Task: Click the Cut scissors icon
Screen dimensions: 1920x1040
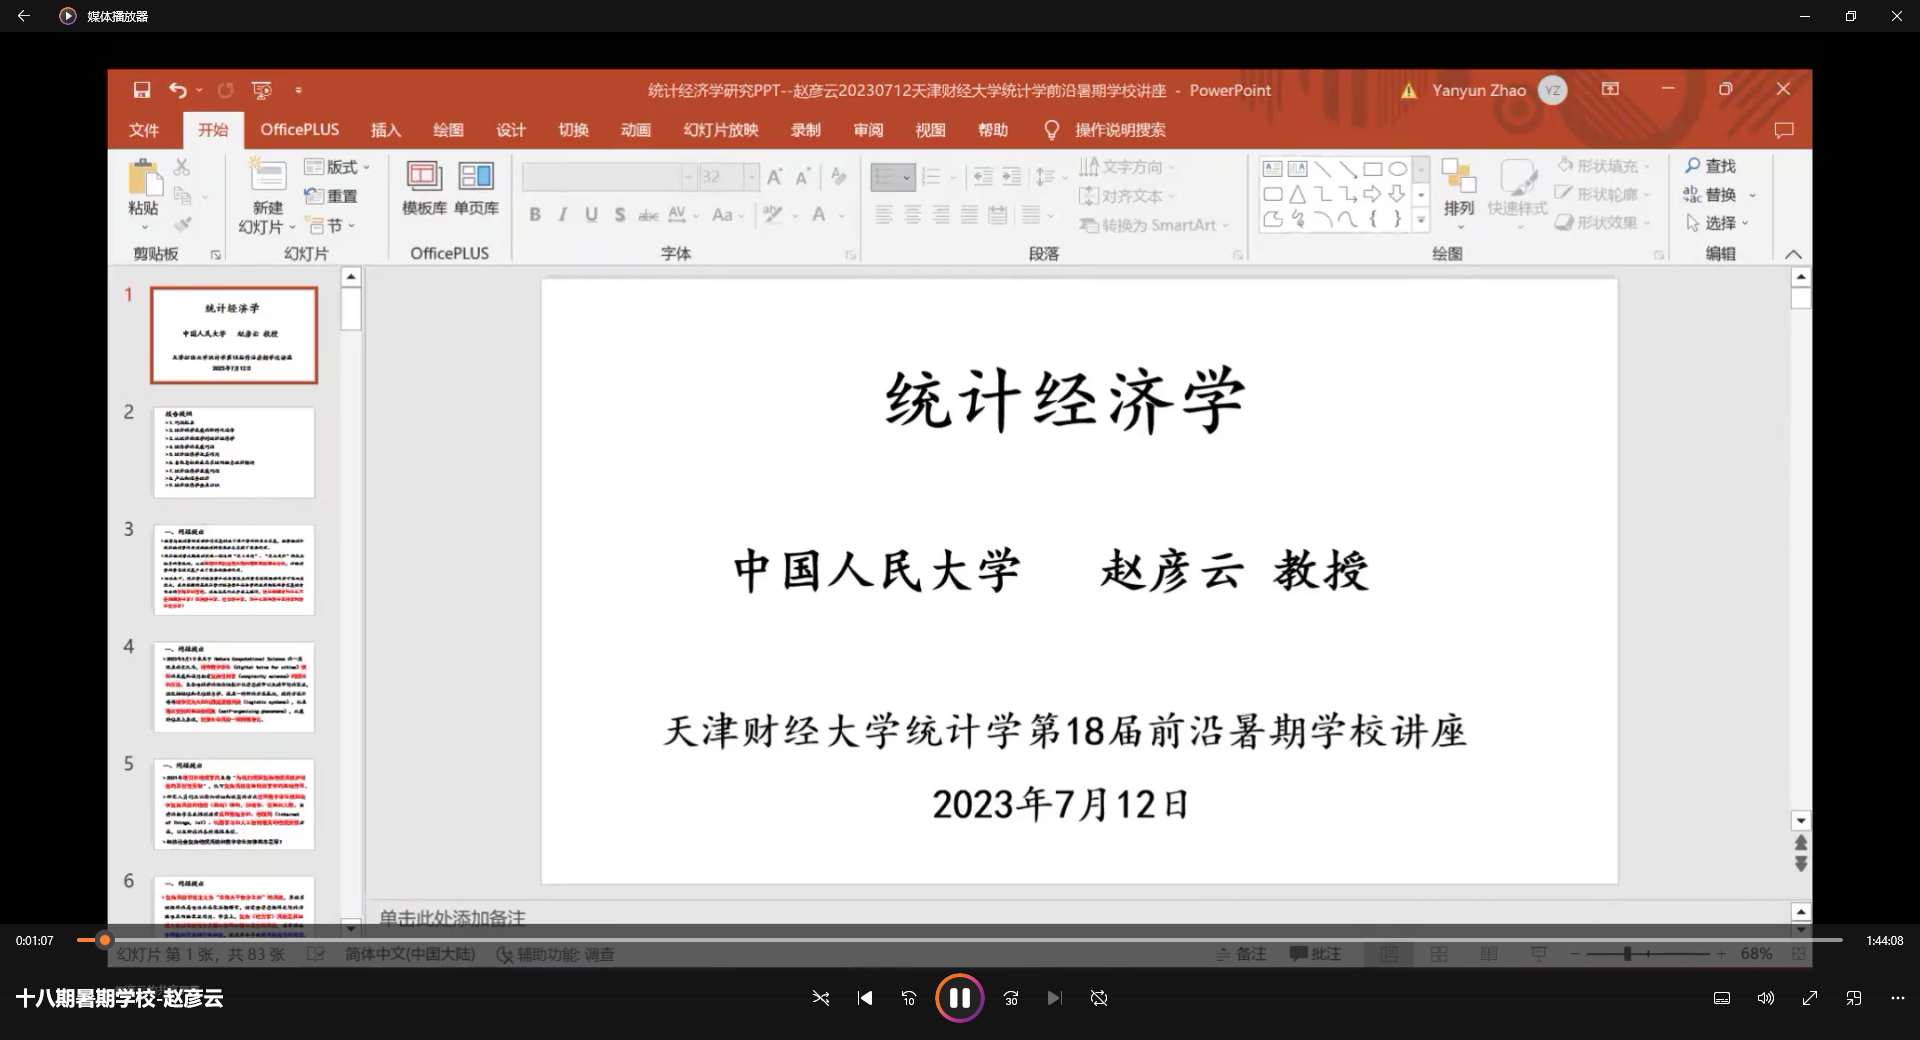Action: pyautogui.click(x=182, y=167)
